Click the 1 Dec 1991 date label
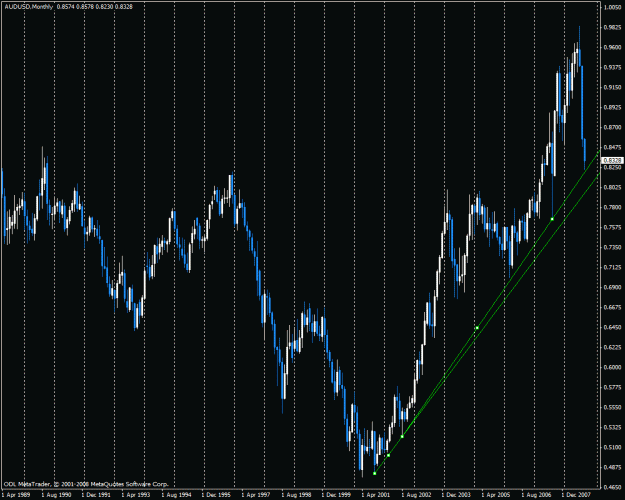Screen dimensions: 625x500 point(96,495)
